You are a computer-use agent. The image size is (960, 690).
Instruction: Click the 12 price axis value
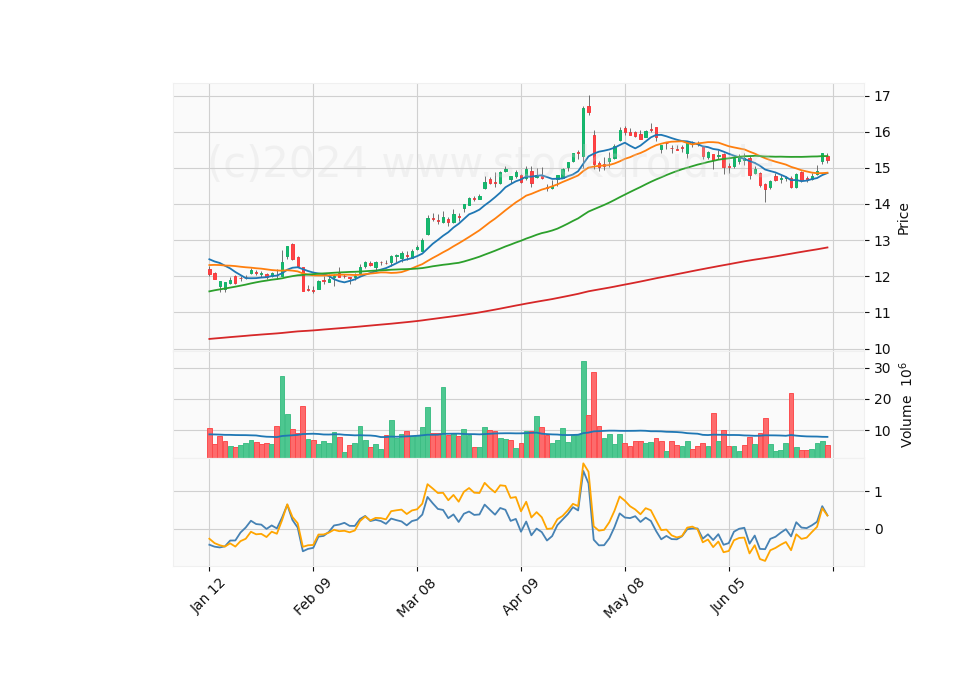882,277
